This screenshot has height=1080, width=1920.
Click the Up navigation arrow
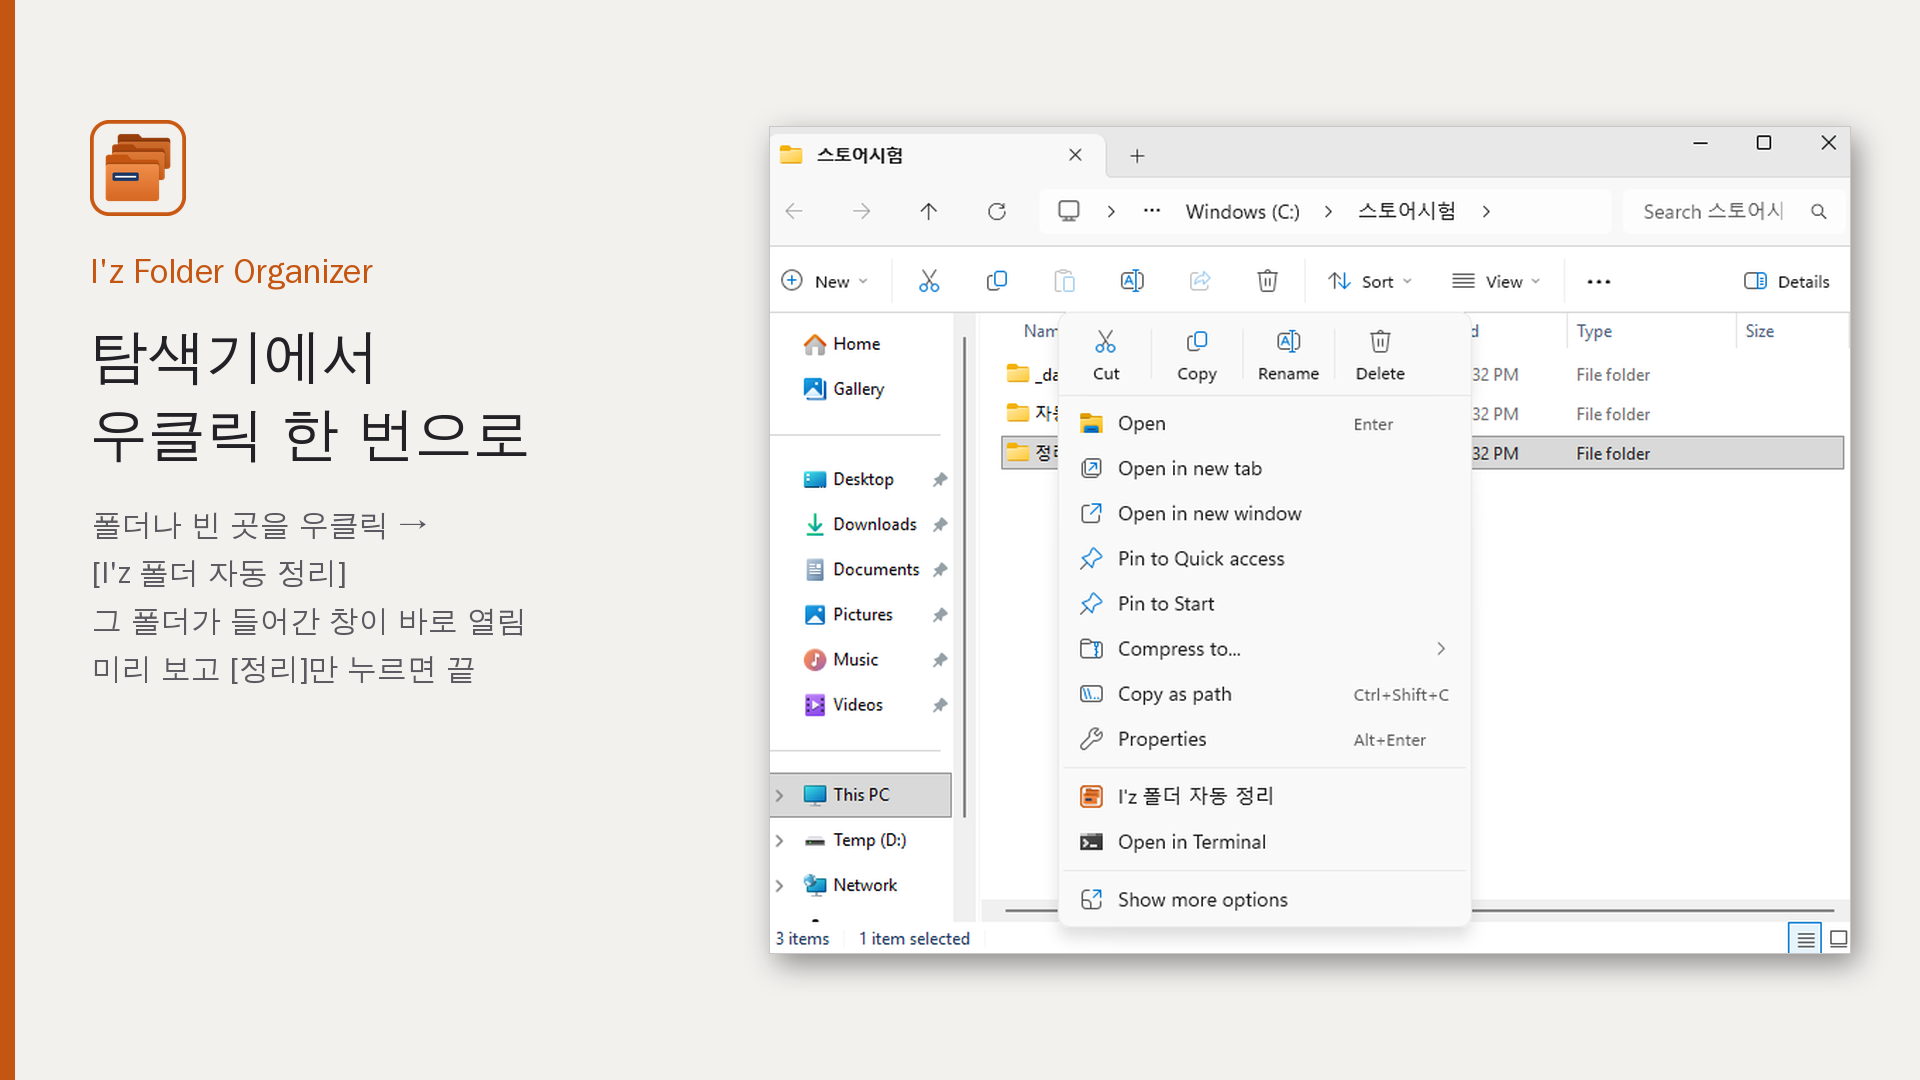pyautogui.click(x=928, y=211)
